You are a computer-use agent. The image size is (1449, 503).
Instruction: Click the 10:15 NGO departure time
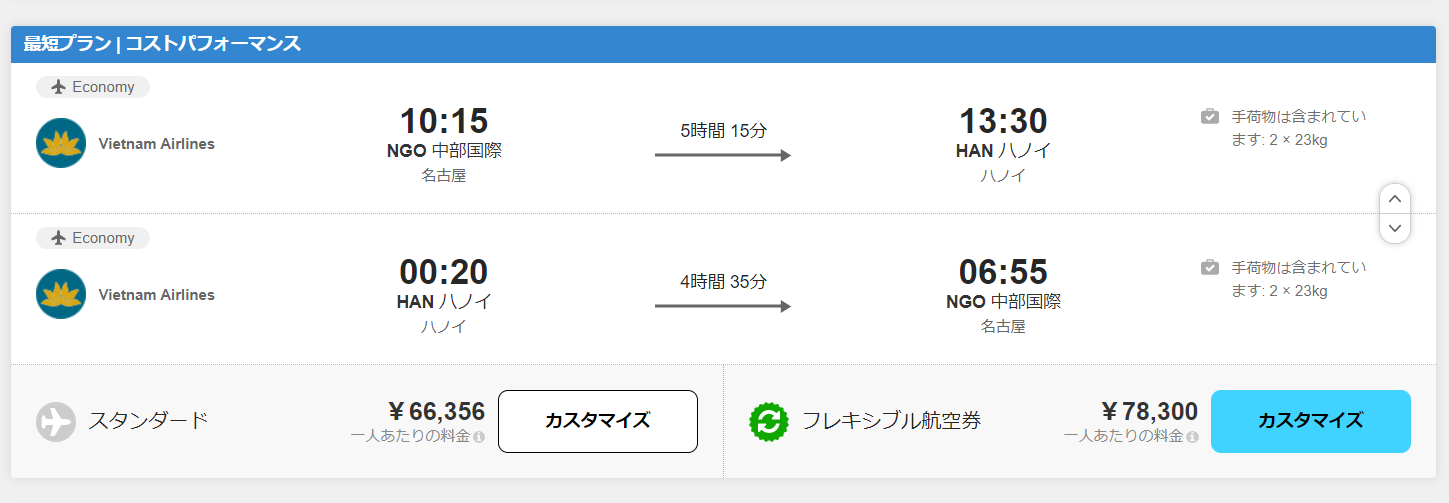[443, 121]
